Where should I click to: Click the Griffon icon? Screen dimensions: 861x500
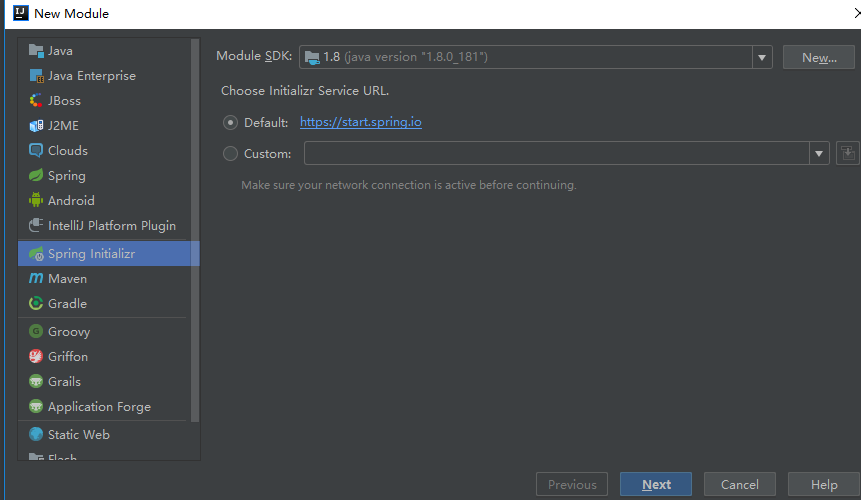click(x=36, y=356)
